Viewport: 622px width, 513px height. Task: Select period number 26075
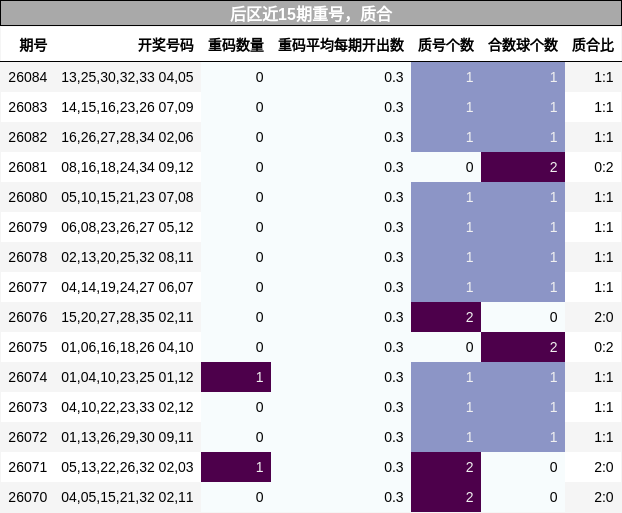pos(28,347)
